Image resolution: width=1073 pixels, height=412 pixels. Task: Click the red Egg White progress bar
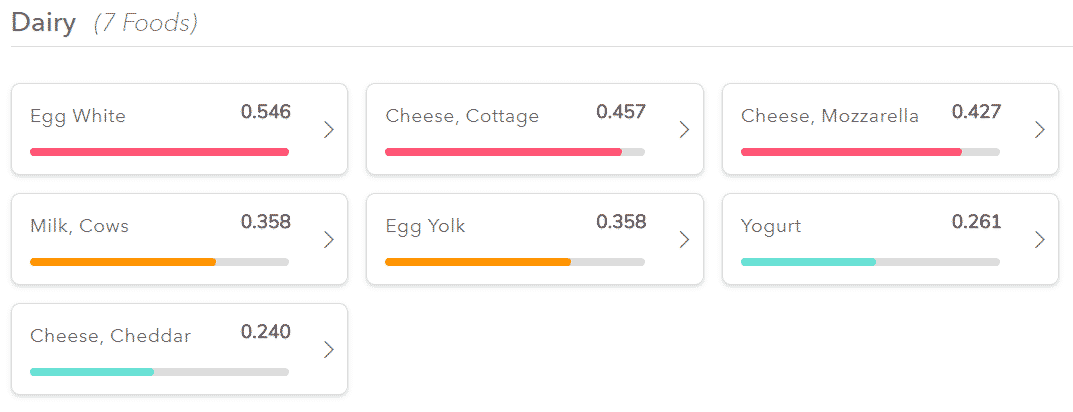(x=159, y=152)
